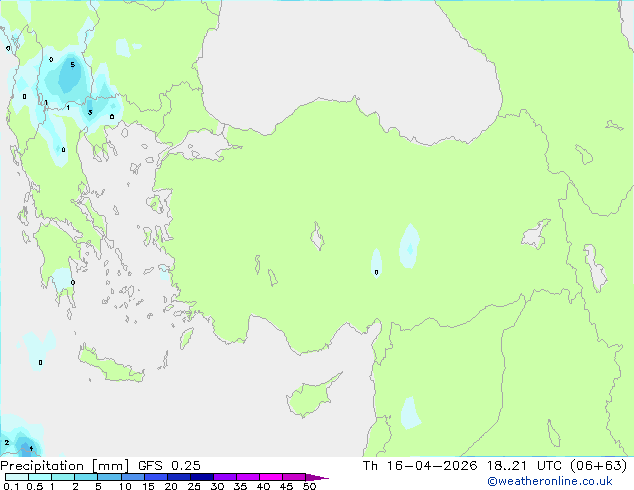Click the legend swatch between 15 and 20
The image size is (634, 490).
click(156, 477)
